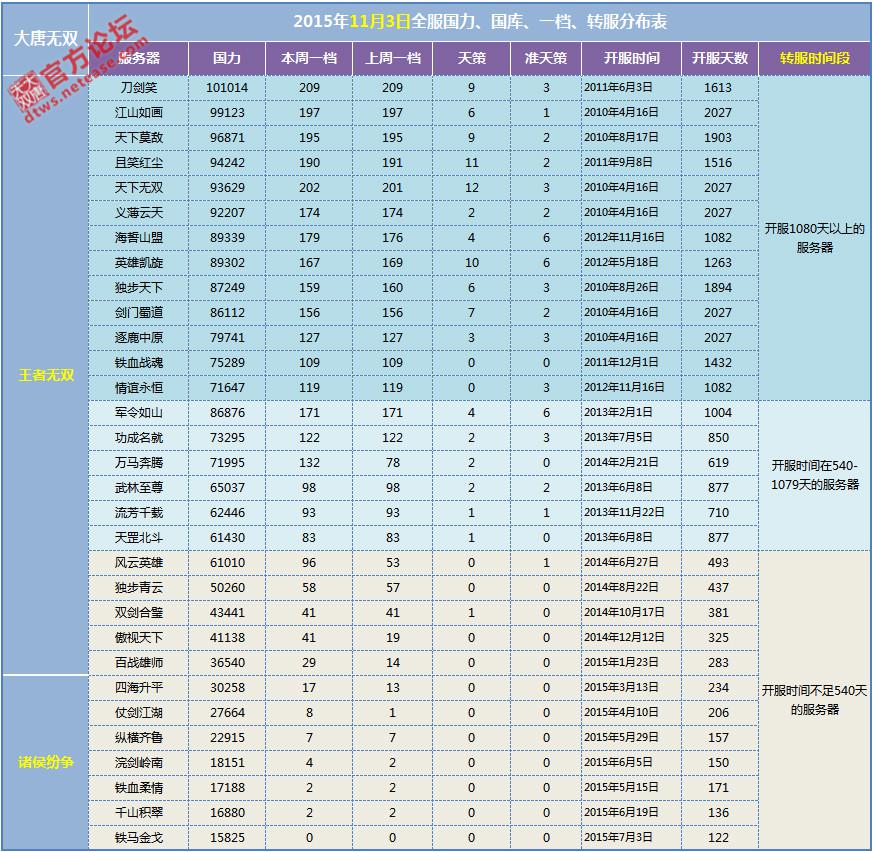Screen dimensions: 873x852
Task: Click open date 2011年6月3日
Action: click(x=618, y=87)
